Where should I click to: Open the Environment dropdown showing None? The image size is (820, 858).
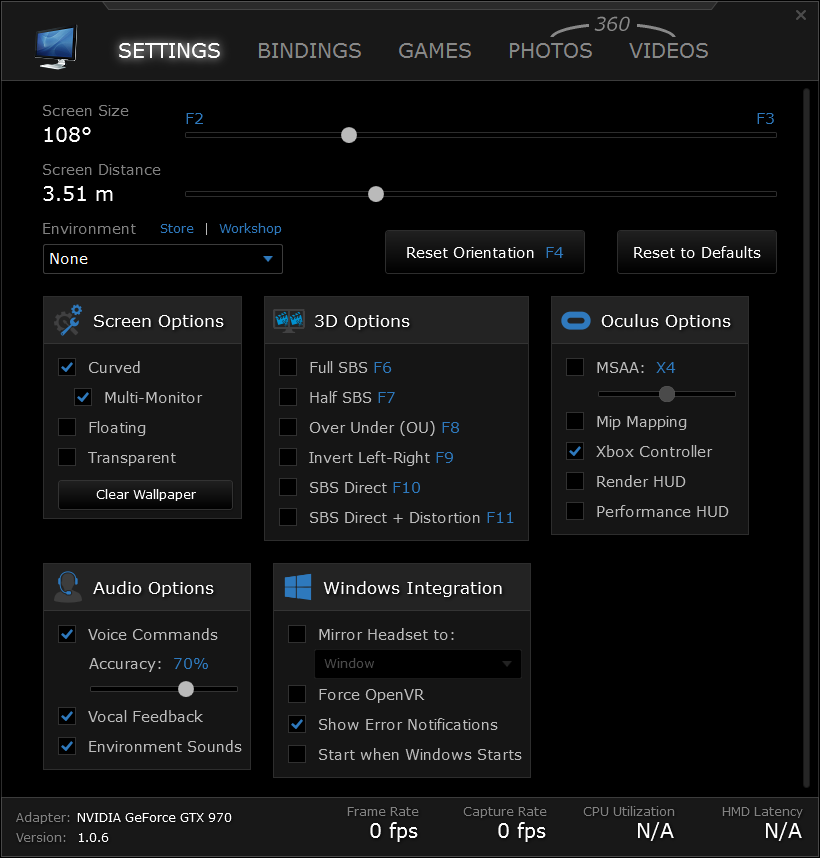tap(162, 258)
